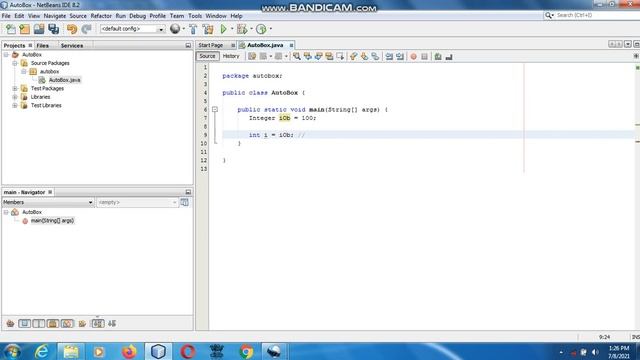Click the Redo arrow icon
The image size is (640, 360).
click(86, 29)
